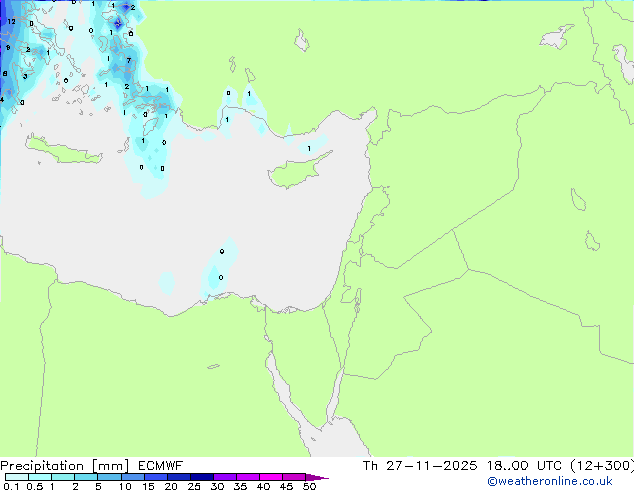Click the 15–20 mm legend color swatch

[156, 477]
